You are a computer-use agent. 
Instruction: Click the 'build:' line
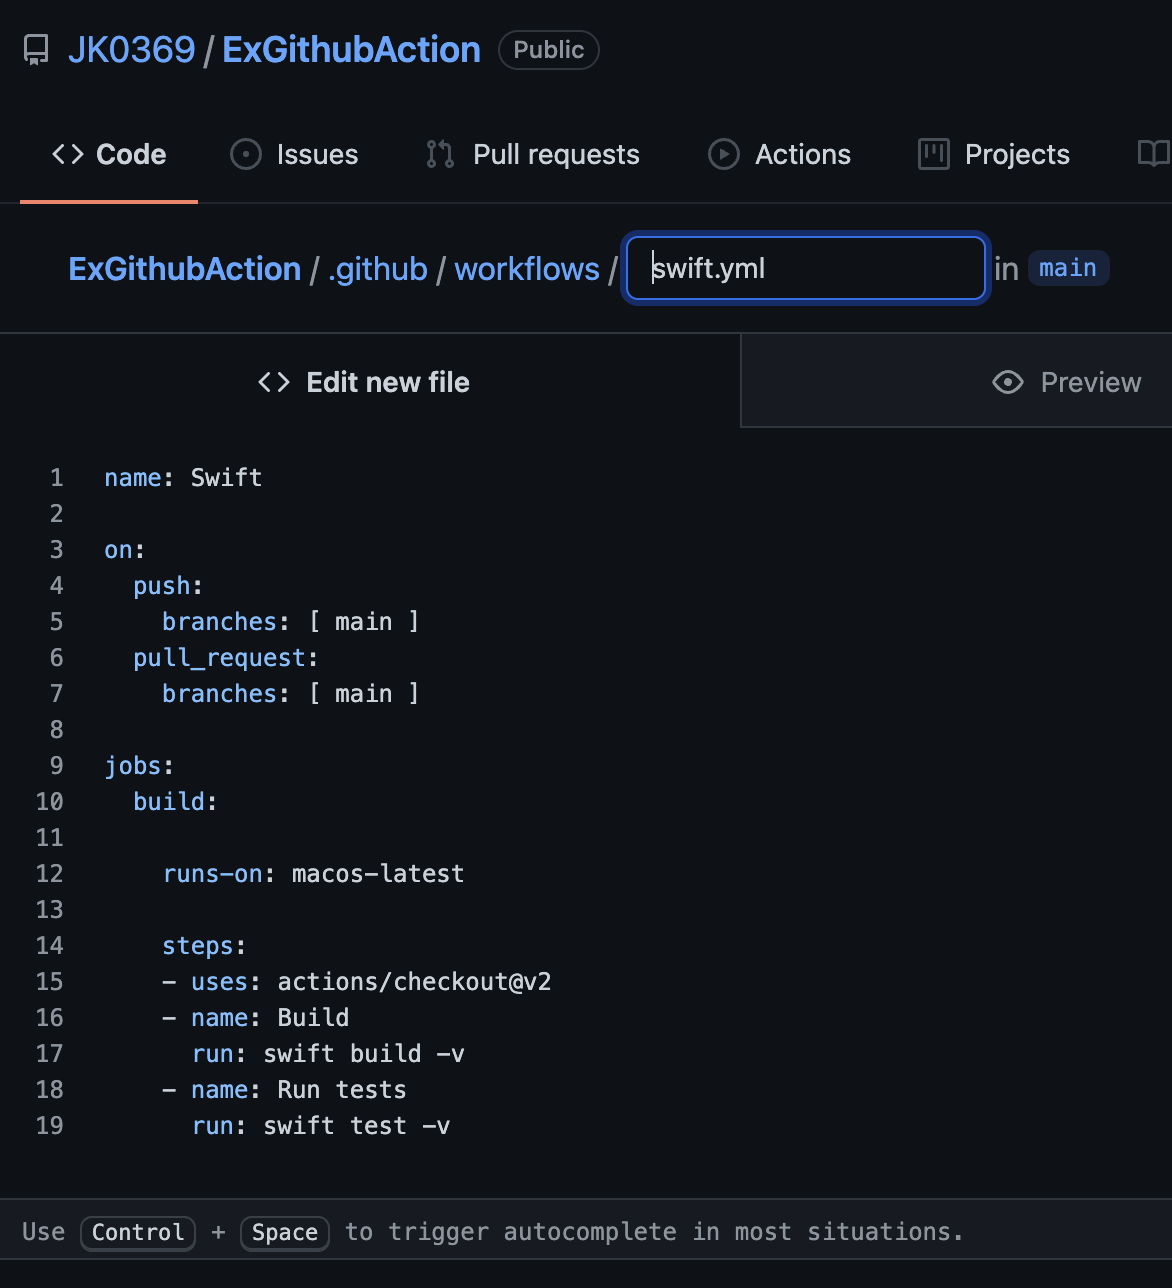pyautogui.click(x=175, y=802)
